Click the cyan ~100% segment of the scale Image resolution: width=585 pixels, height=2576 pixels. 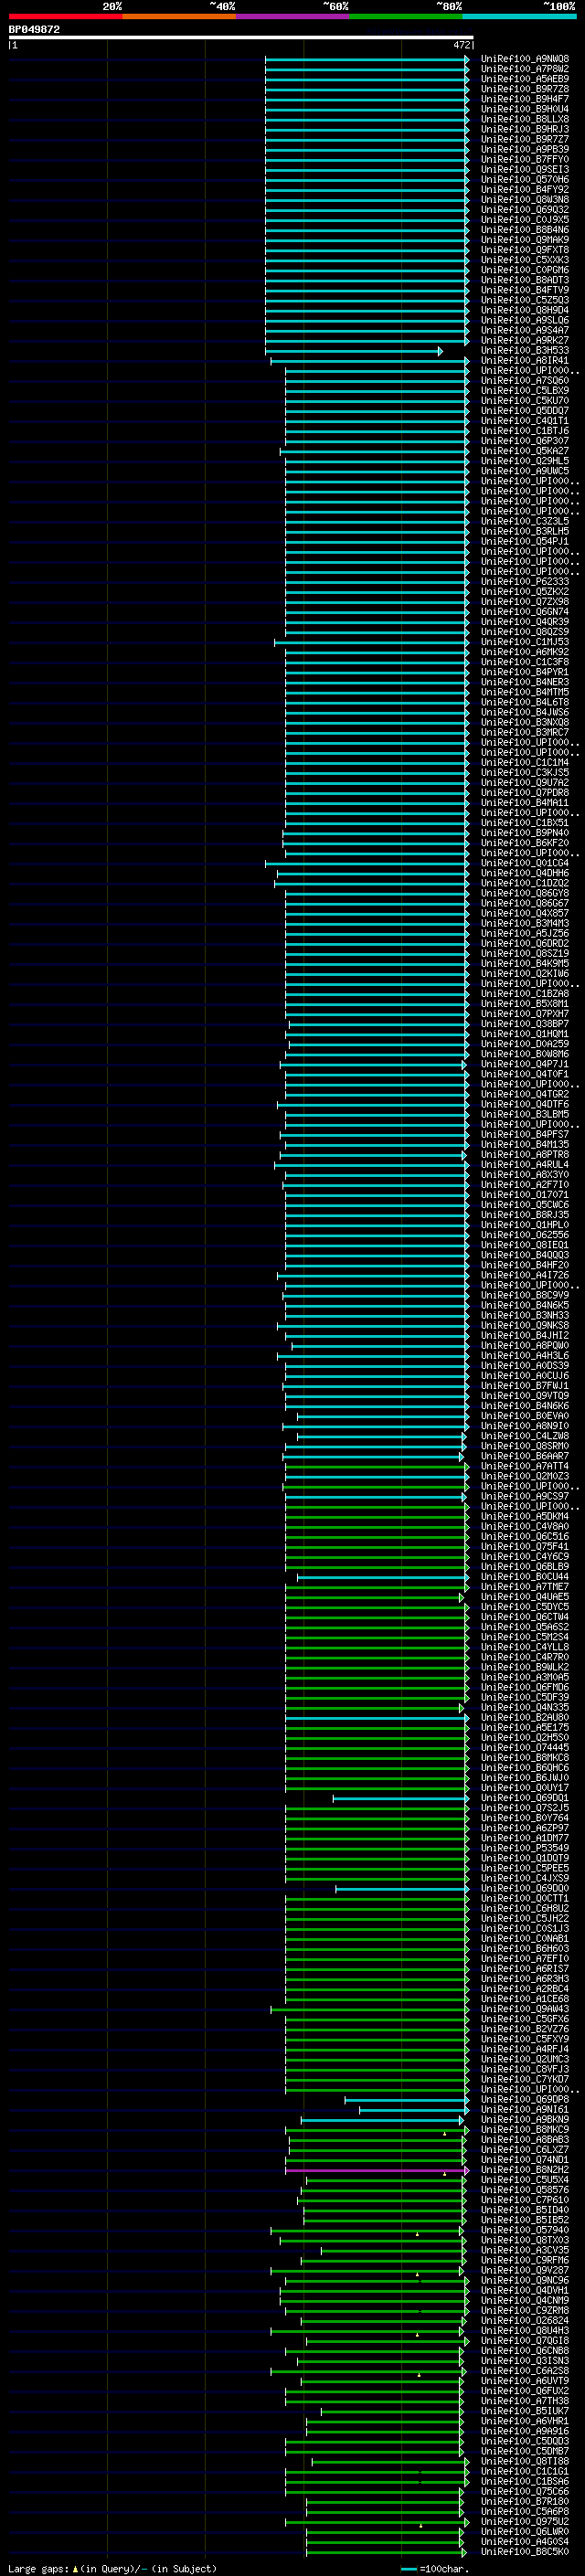click(520, 16)
